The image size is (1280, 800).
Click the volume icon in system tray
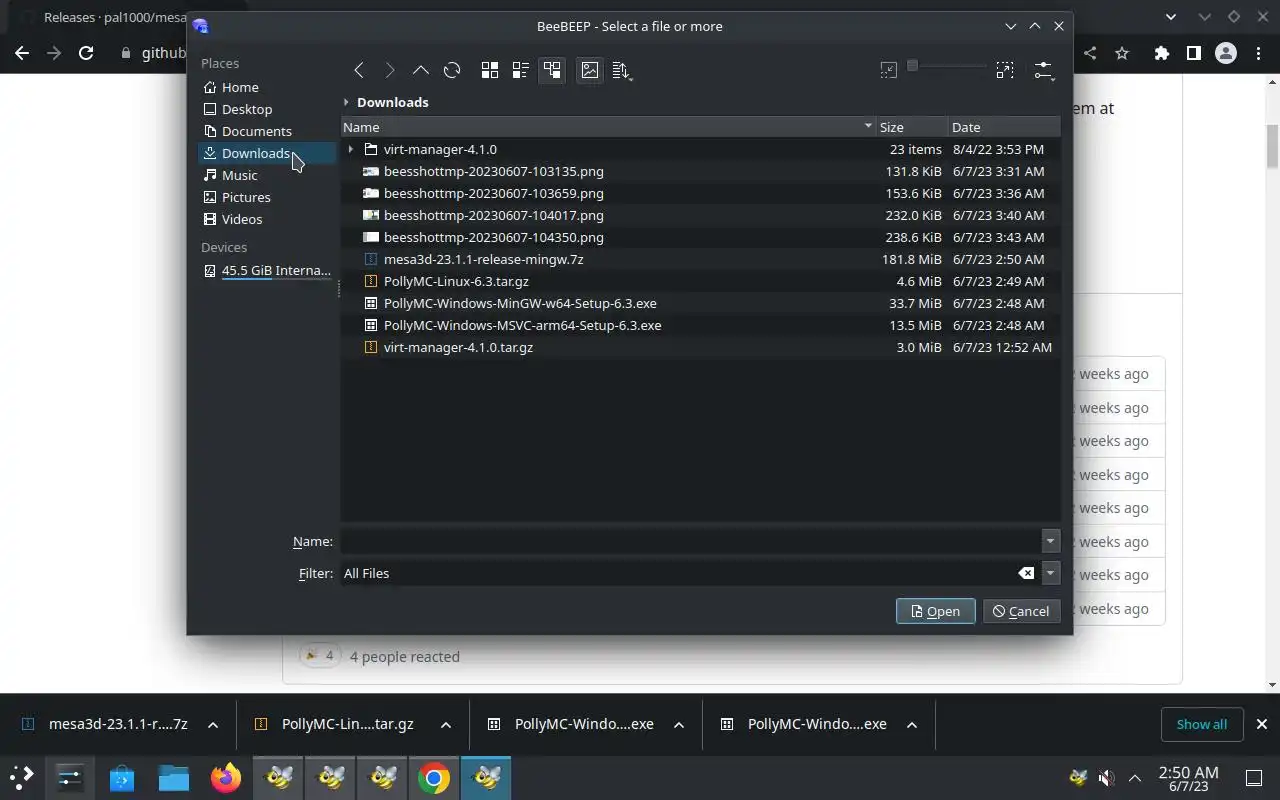[x=1106, y=778]
